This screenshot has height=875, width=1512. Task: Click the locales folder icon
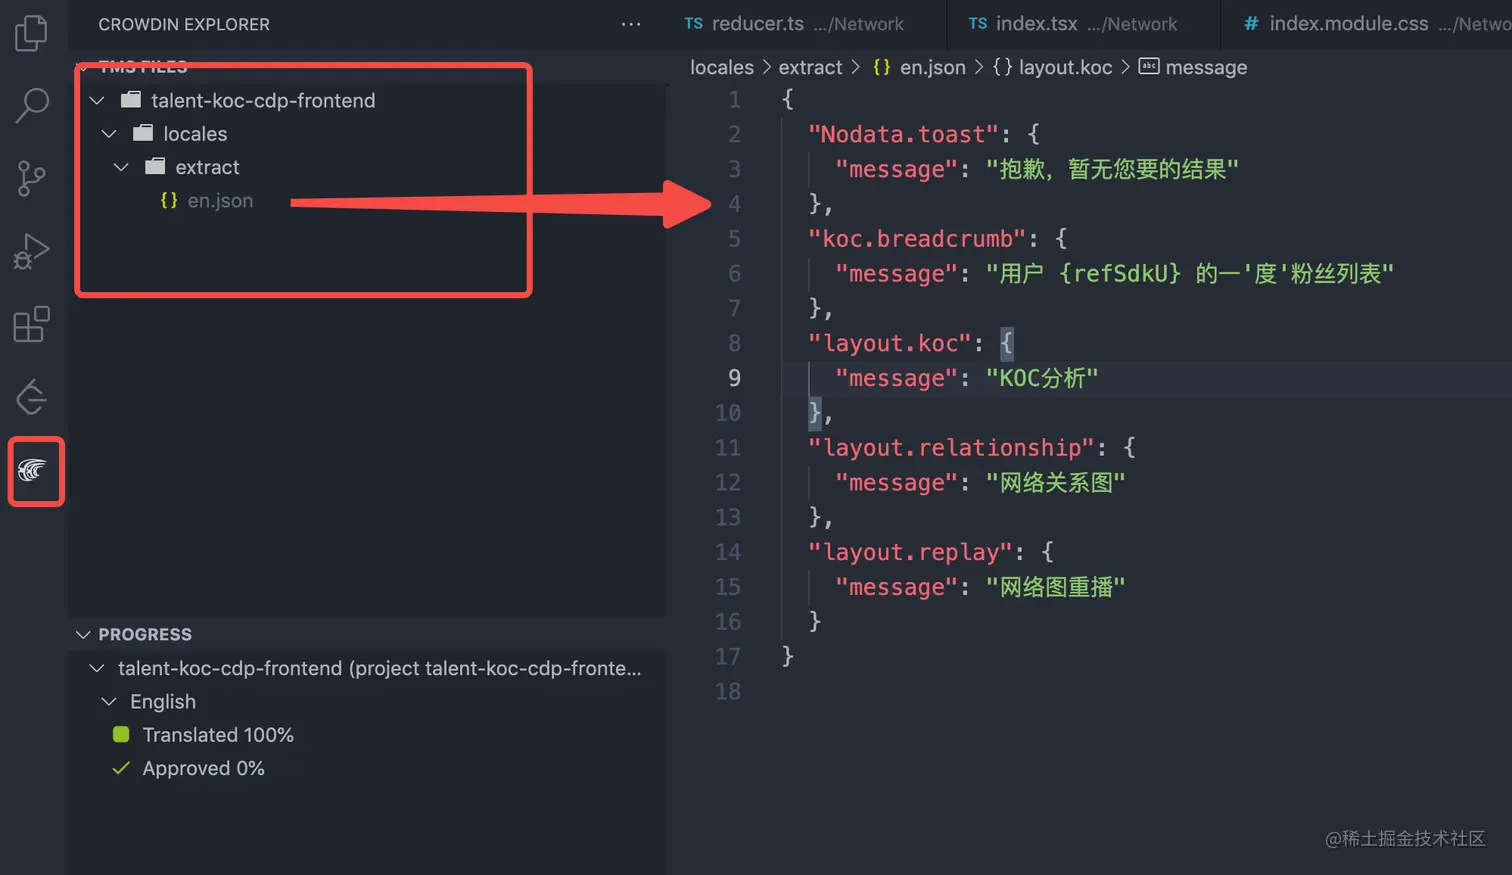pos(143,133)
